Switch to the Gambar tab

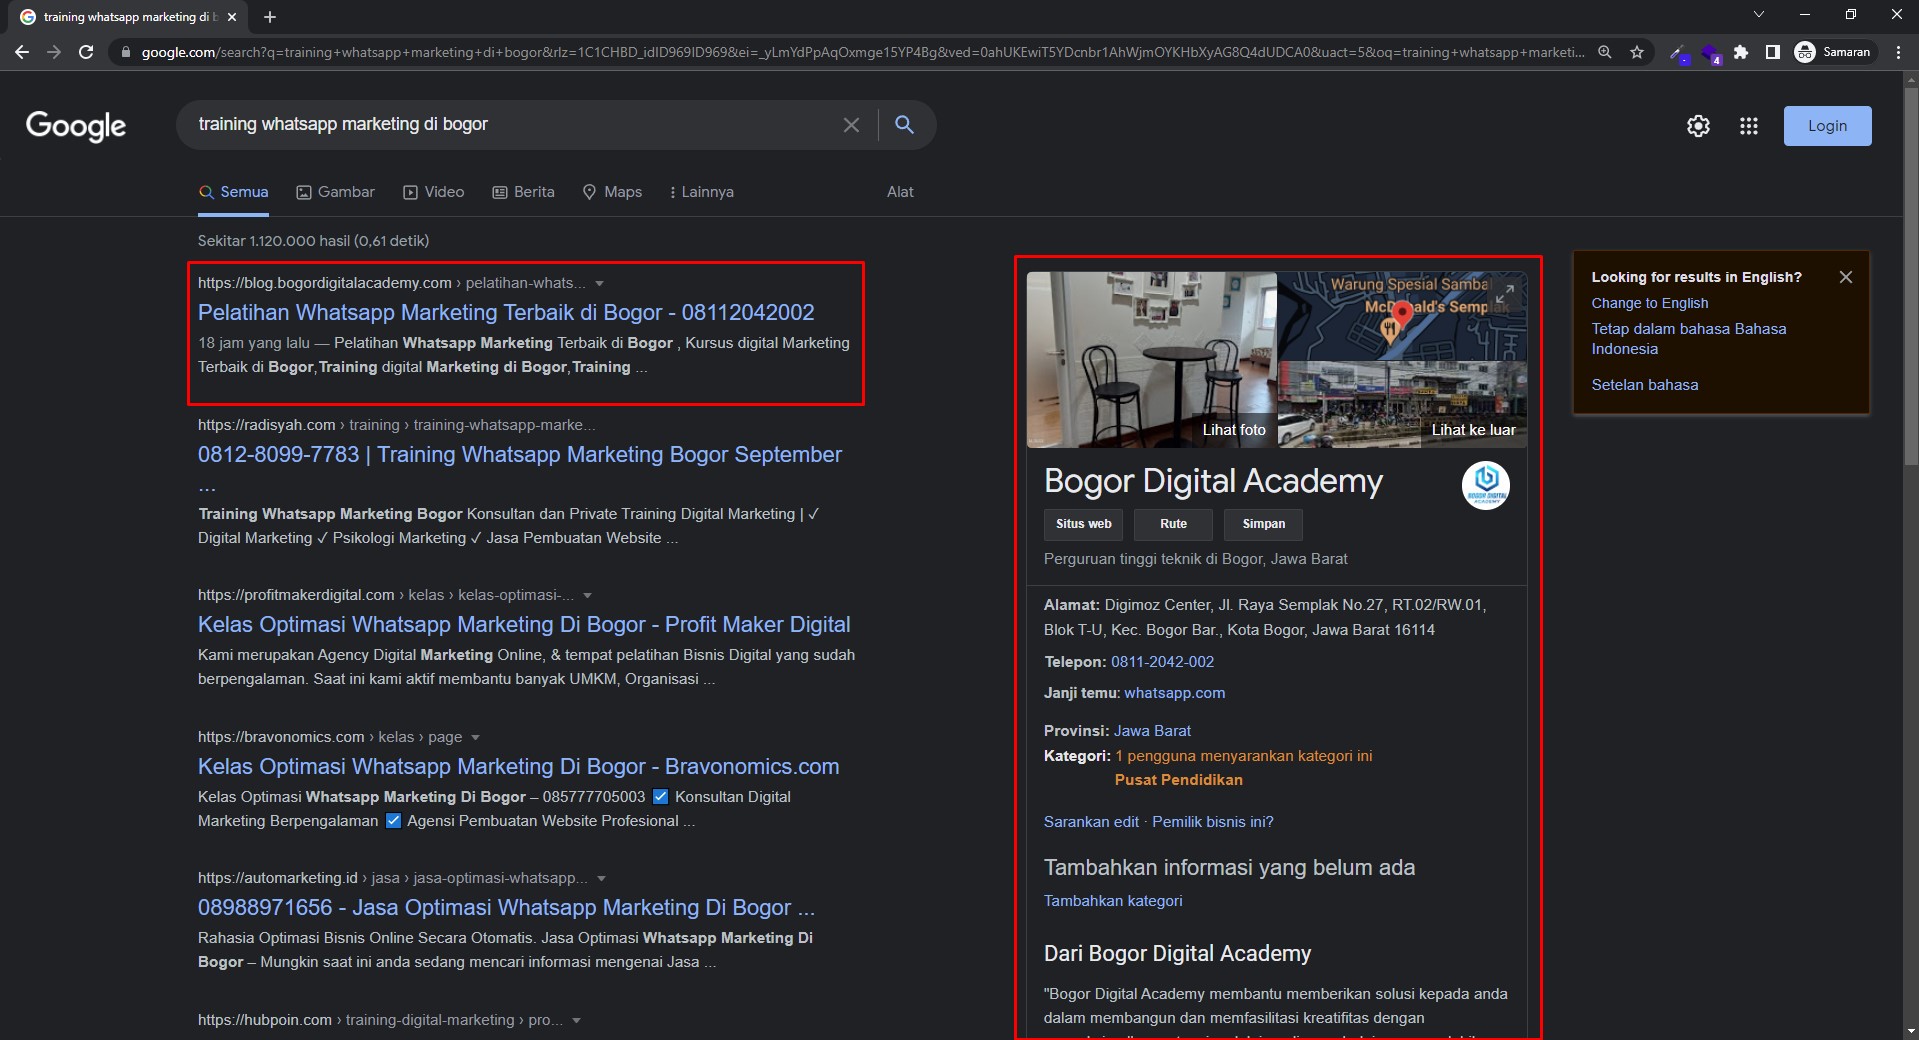[x=335, y=192]
